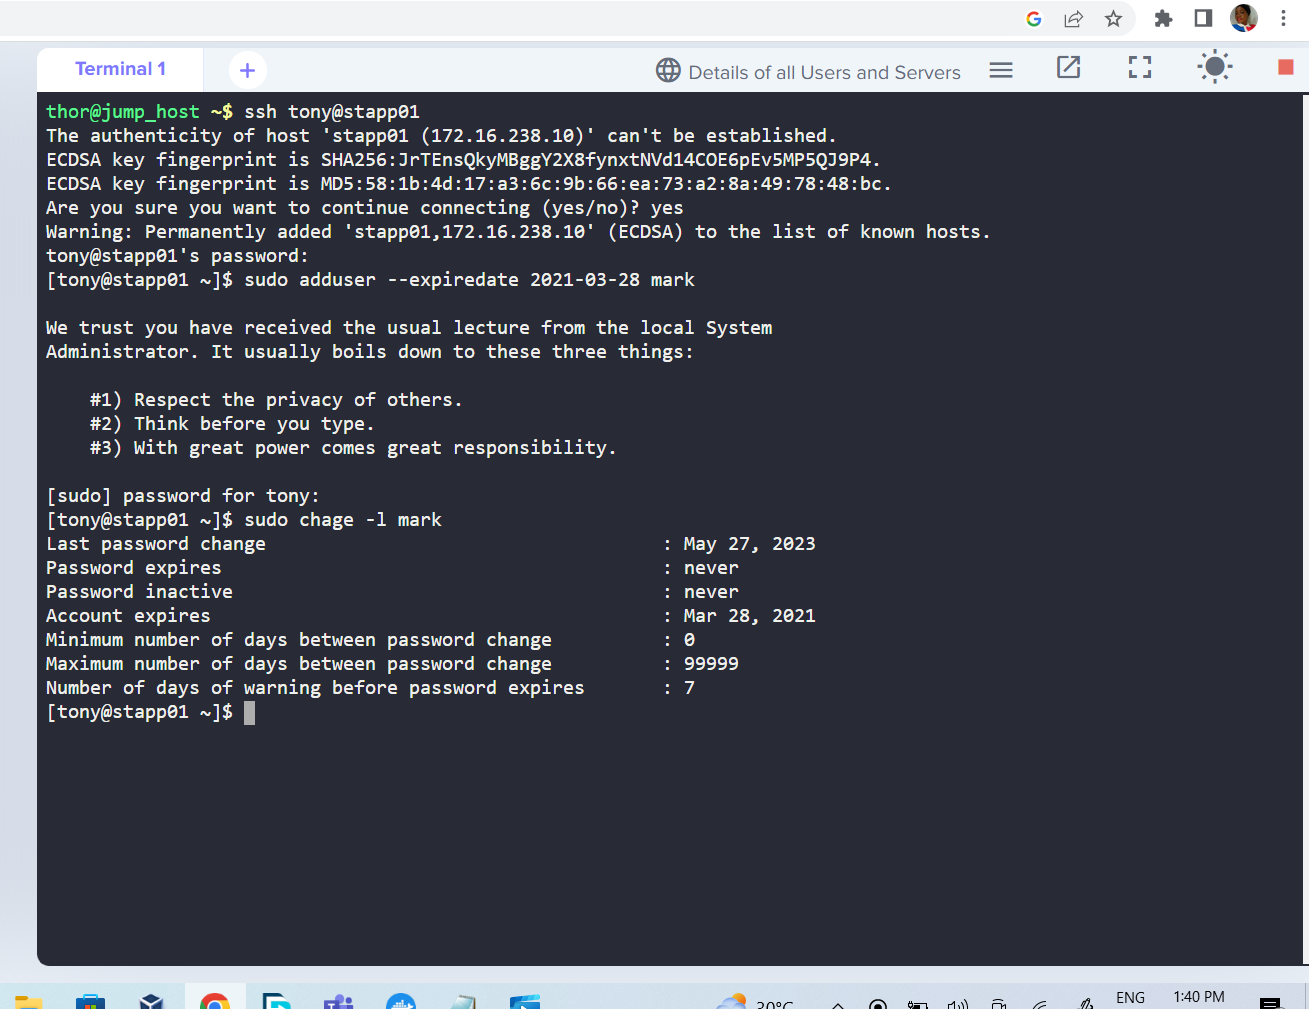Open the browser extensions puzzle icon

click(1163, 18)
